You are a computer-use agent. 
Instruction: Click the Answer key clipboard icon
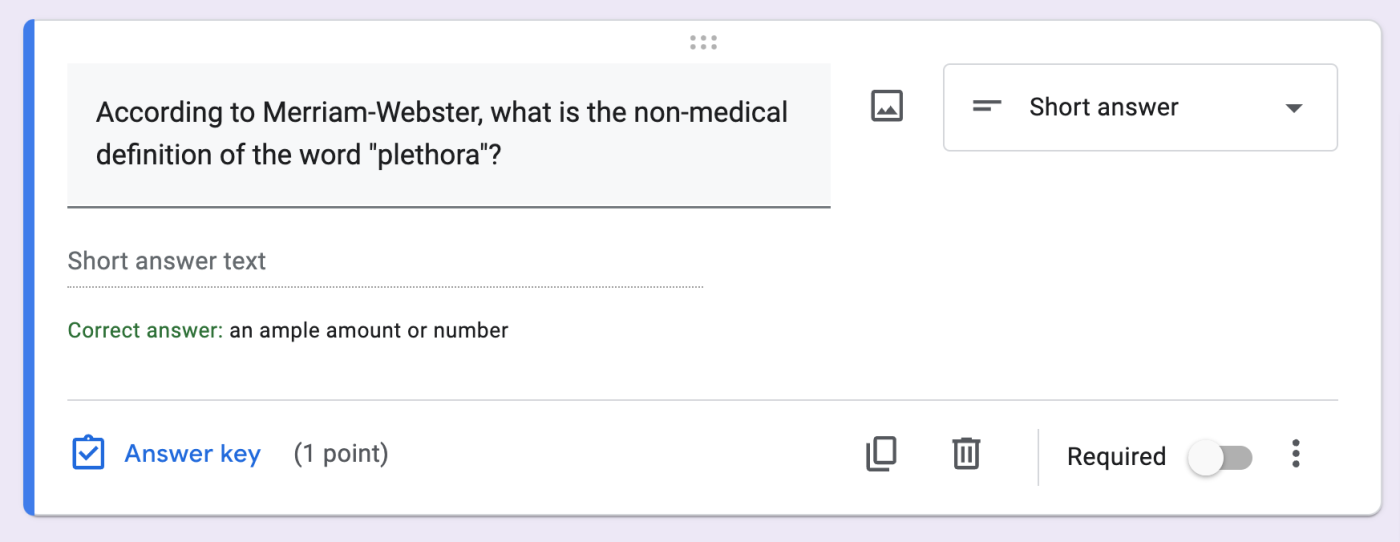click(x=88, y=454)
